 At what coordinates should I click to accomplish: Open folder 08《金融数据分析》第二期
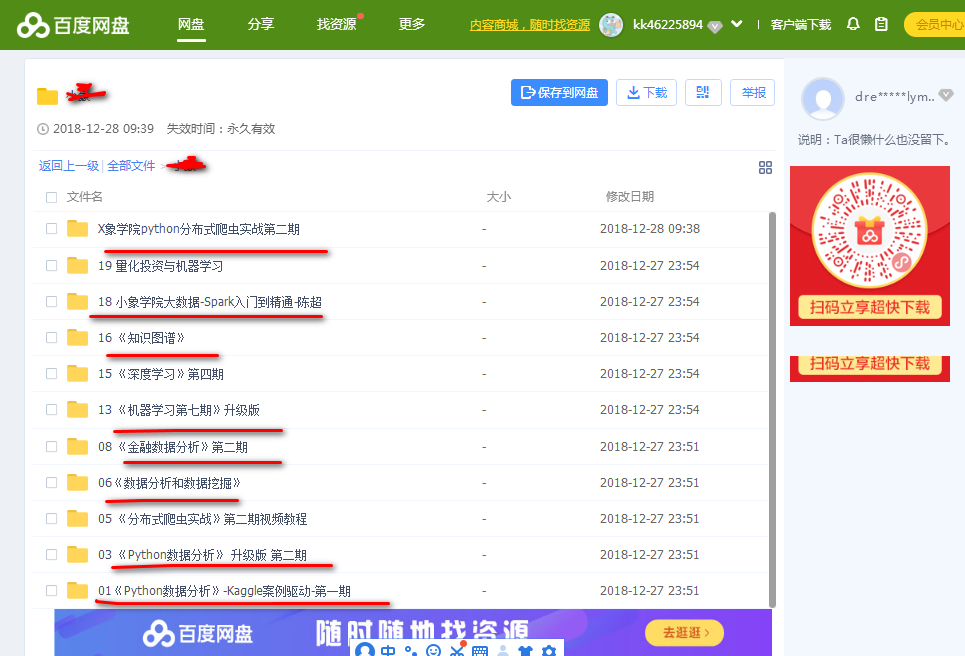tap(173, 447)
